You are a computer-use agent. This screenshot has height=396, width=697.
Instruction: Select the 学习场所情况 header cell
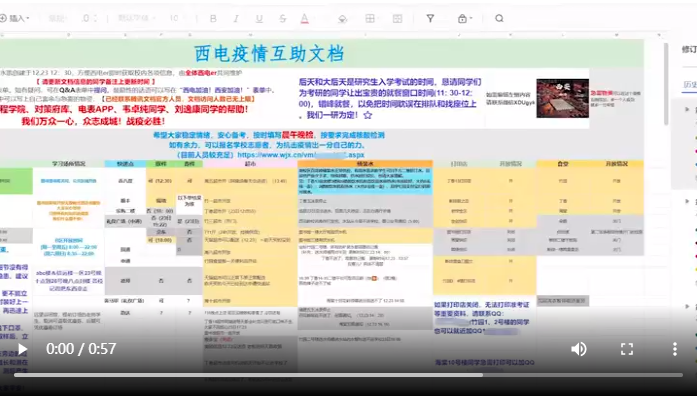68,164
